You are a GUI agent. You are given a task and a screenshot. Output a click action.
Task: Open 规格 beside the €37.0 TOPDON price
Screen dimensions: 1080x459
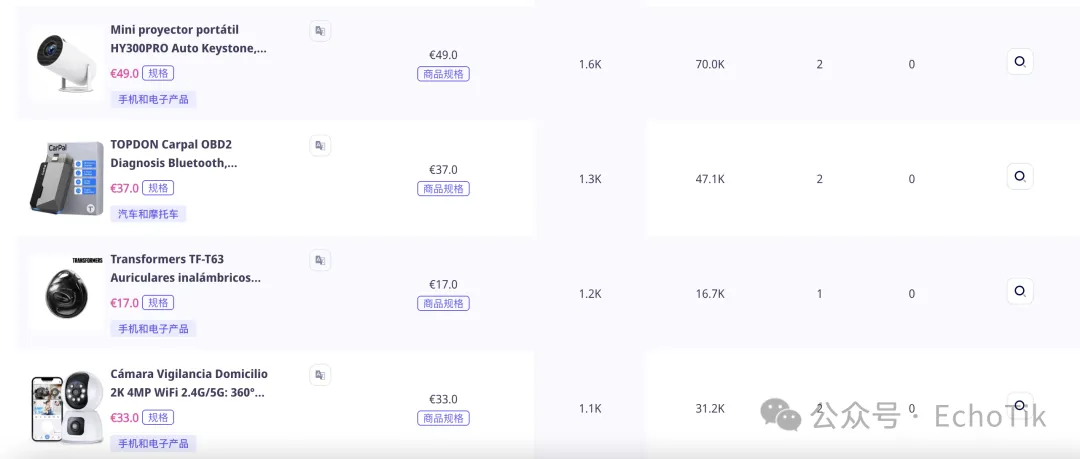pyautogui.click(x=158, y=188)
